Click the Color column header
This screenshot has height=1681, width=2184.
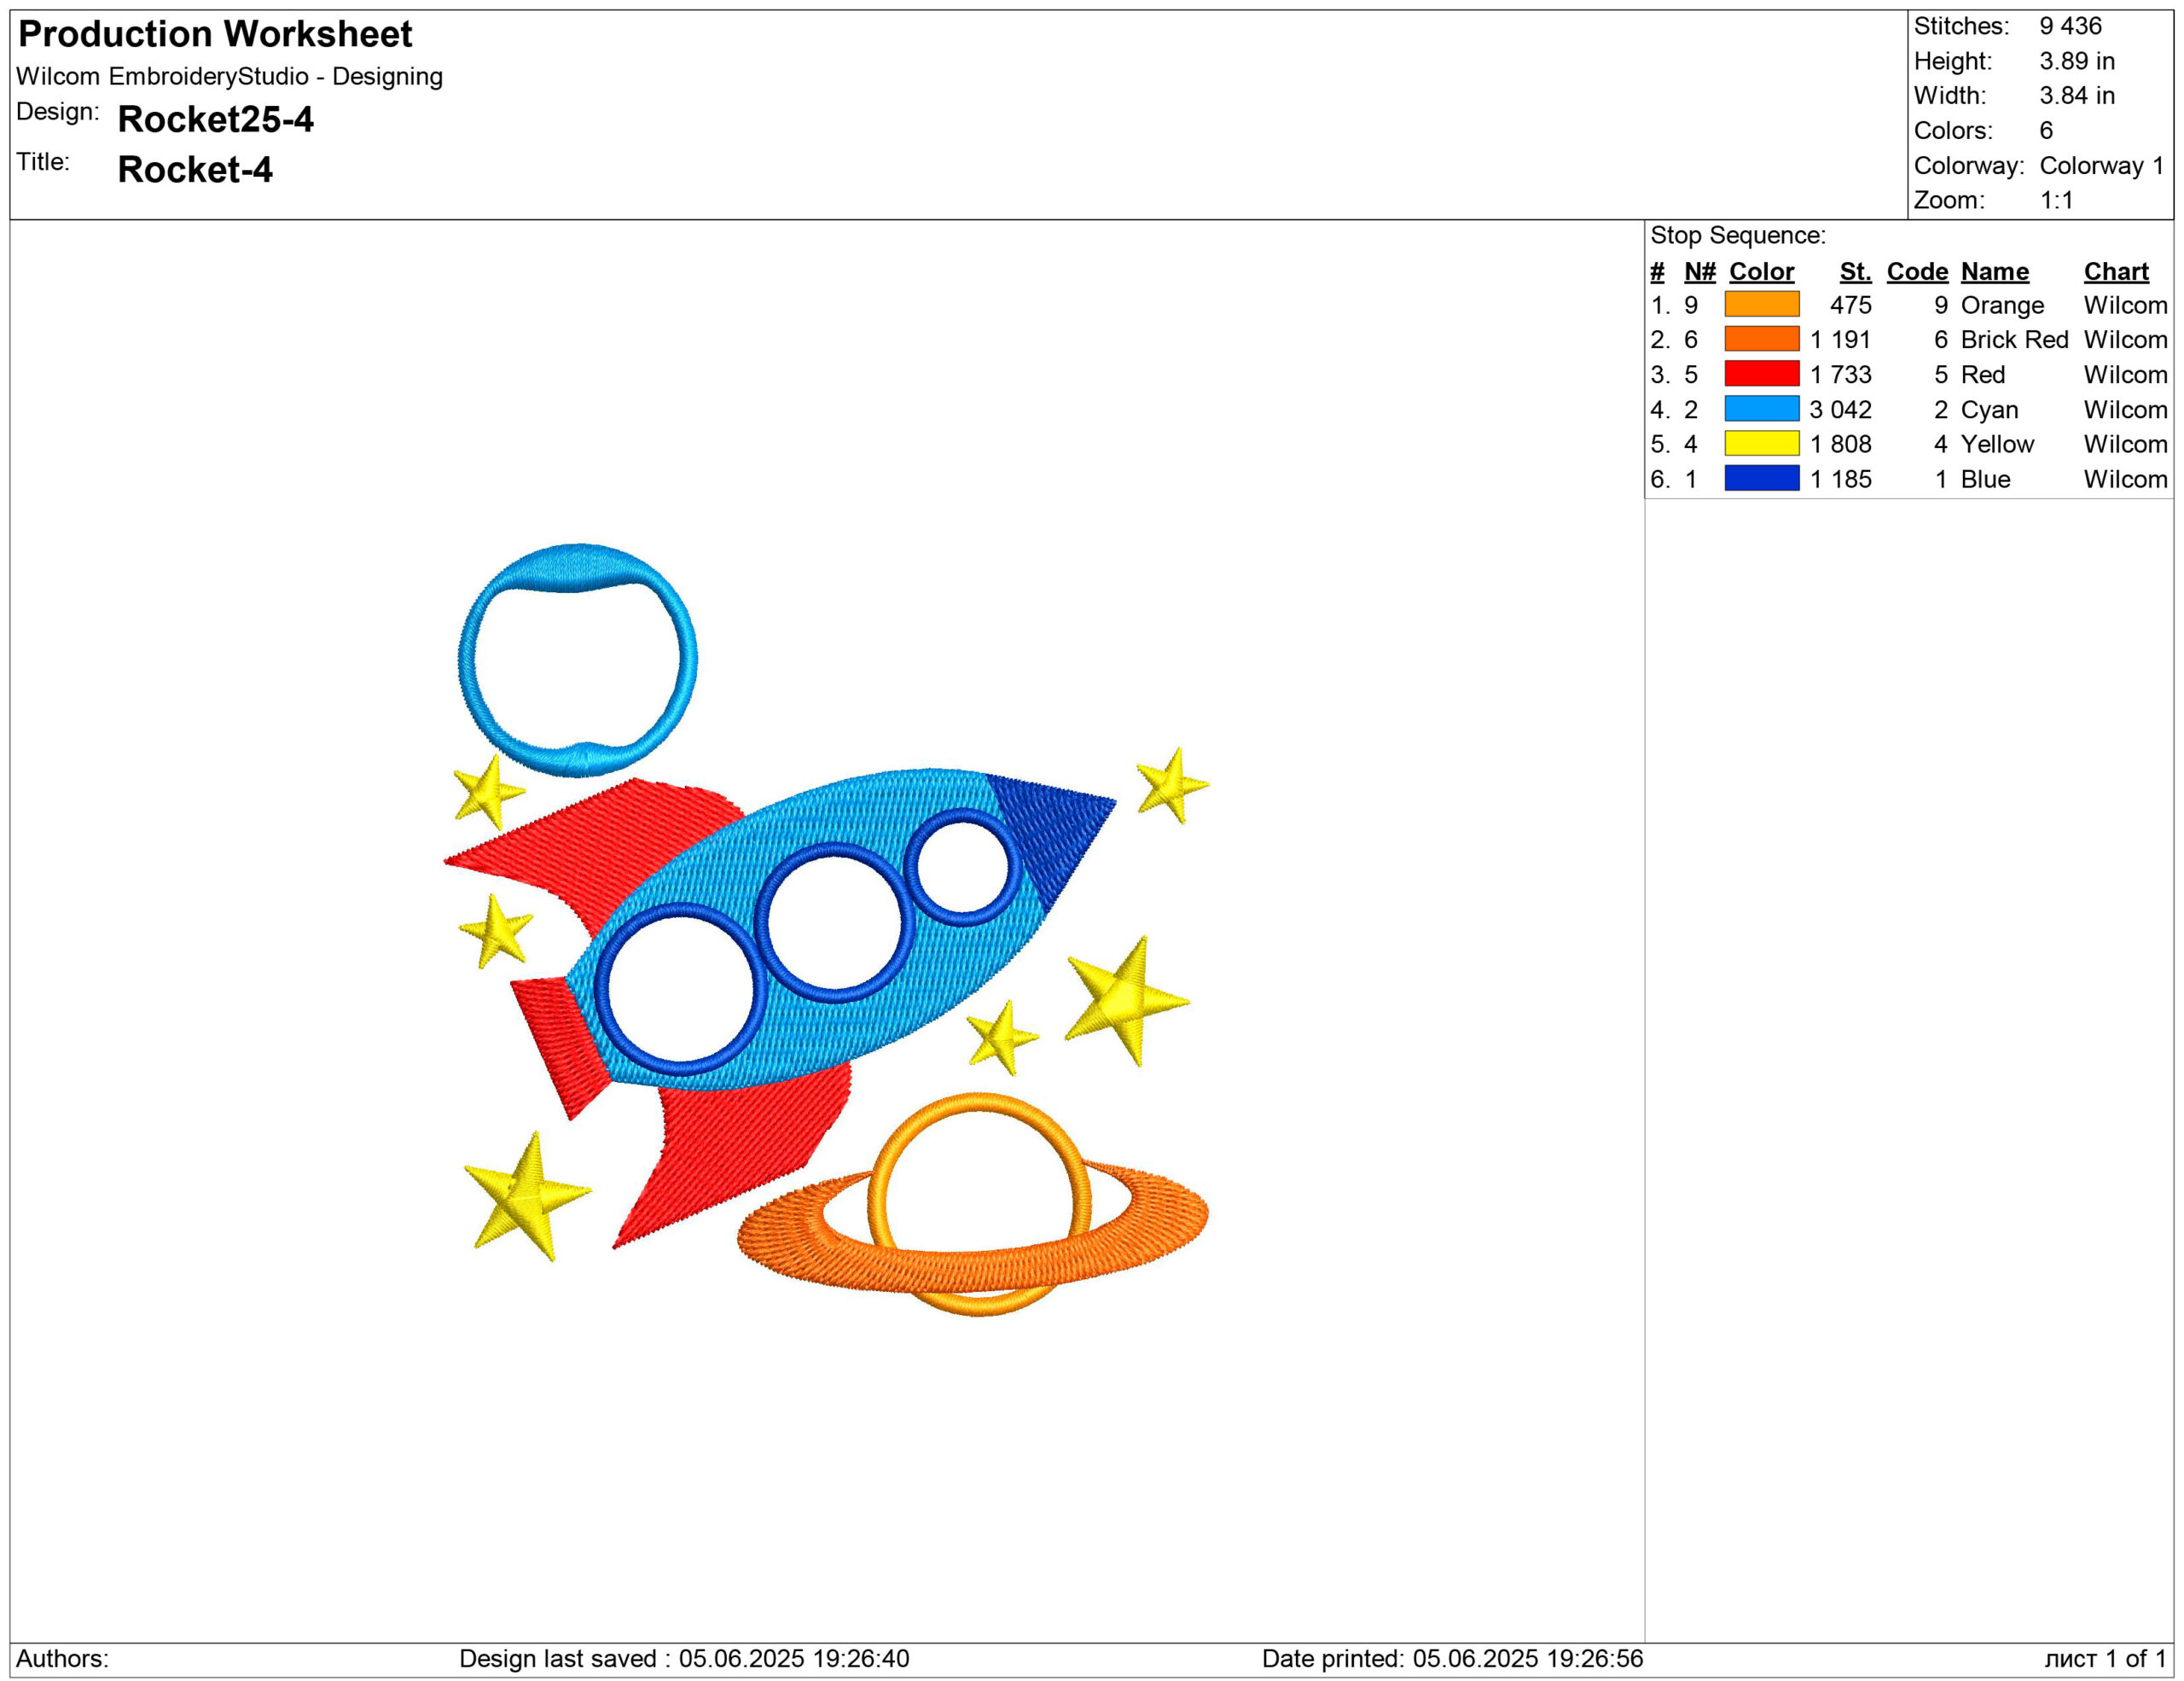pos(1761,271)
